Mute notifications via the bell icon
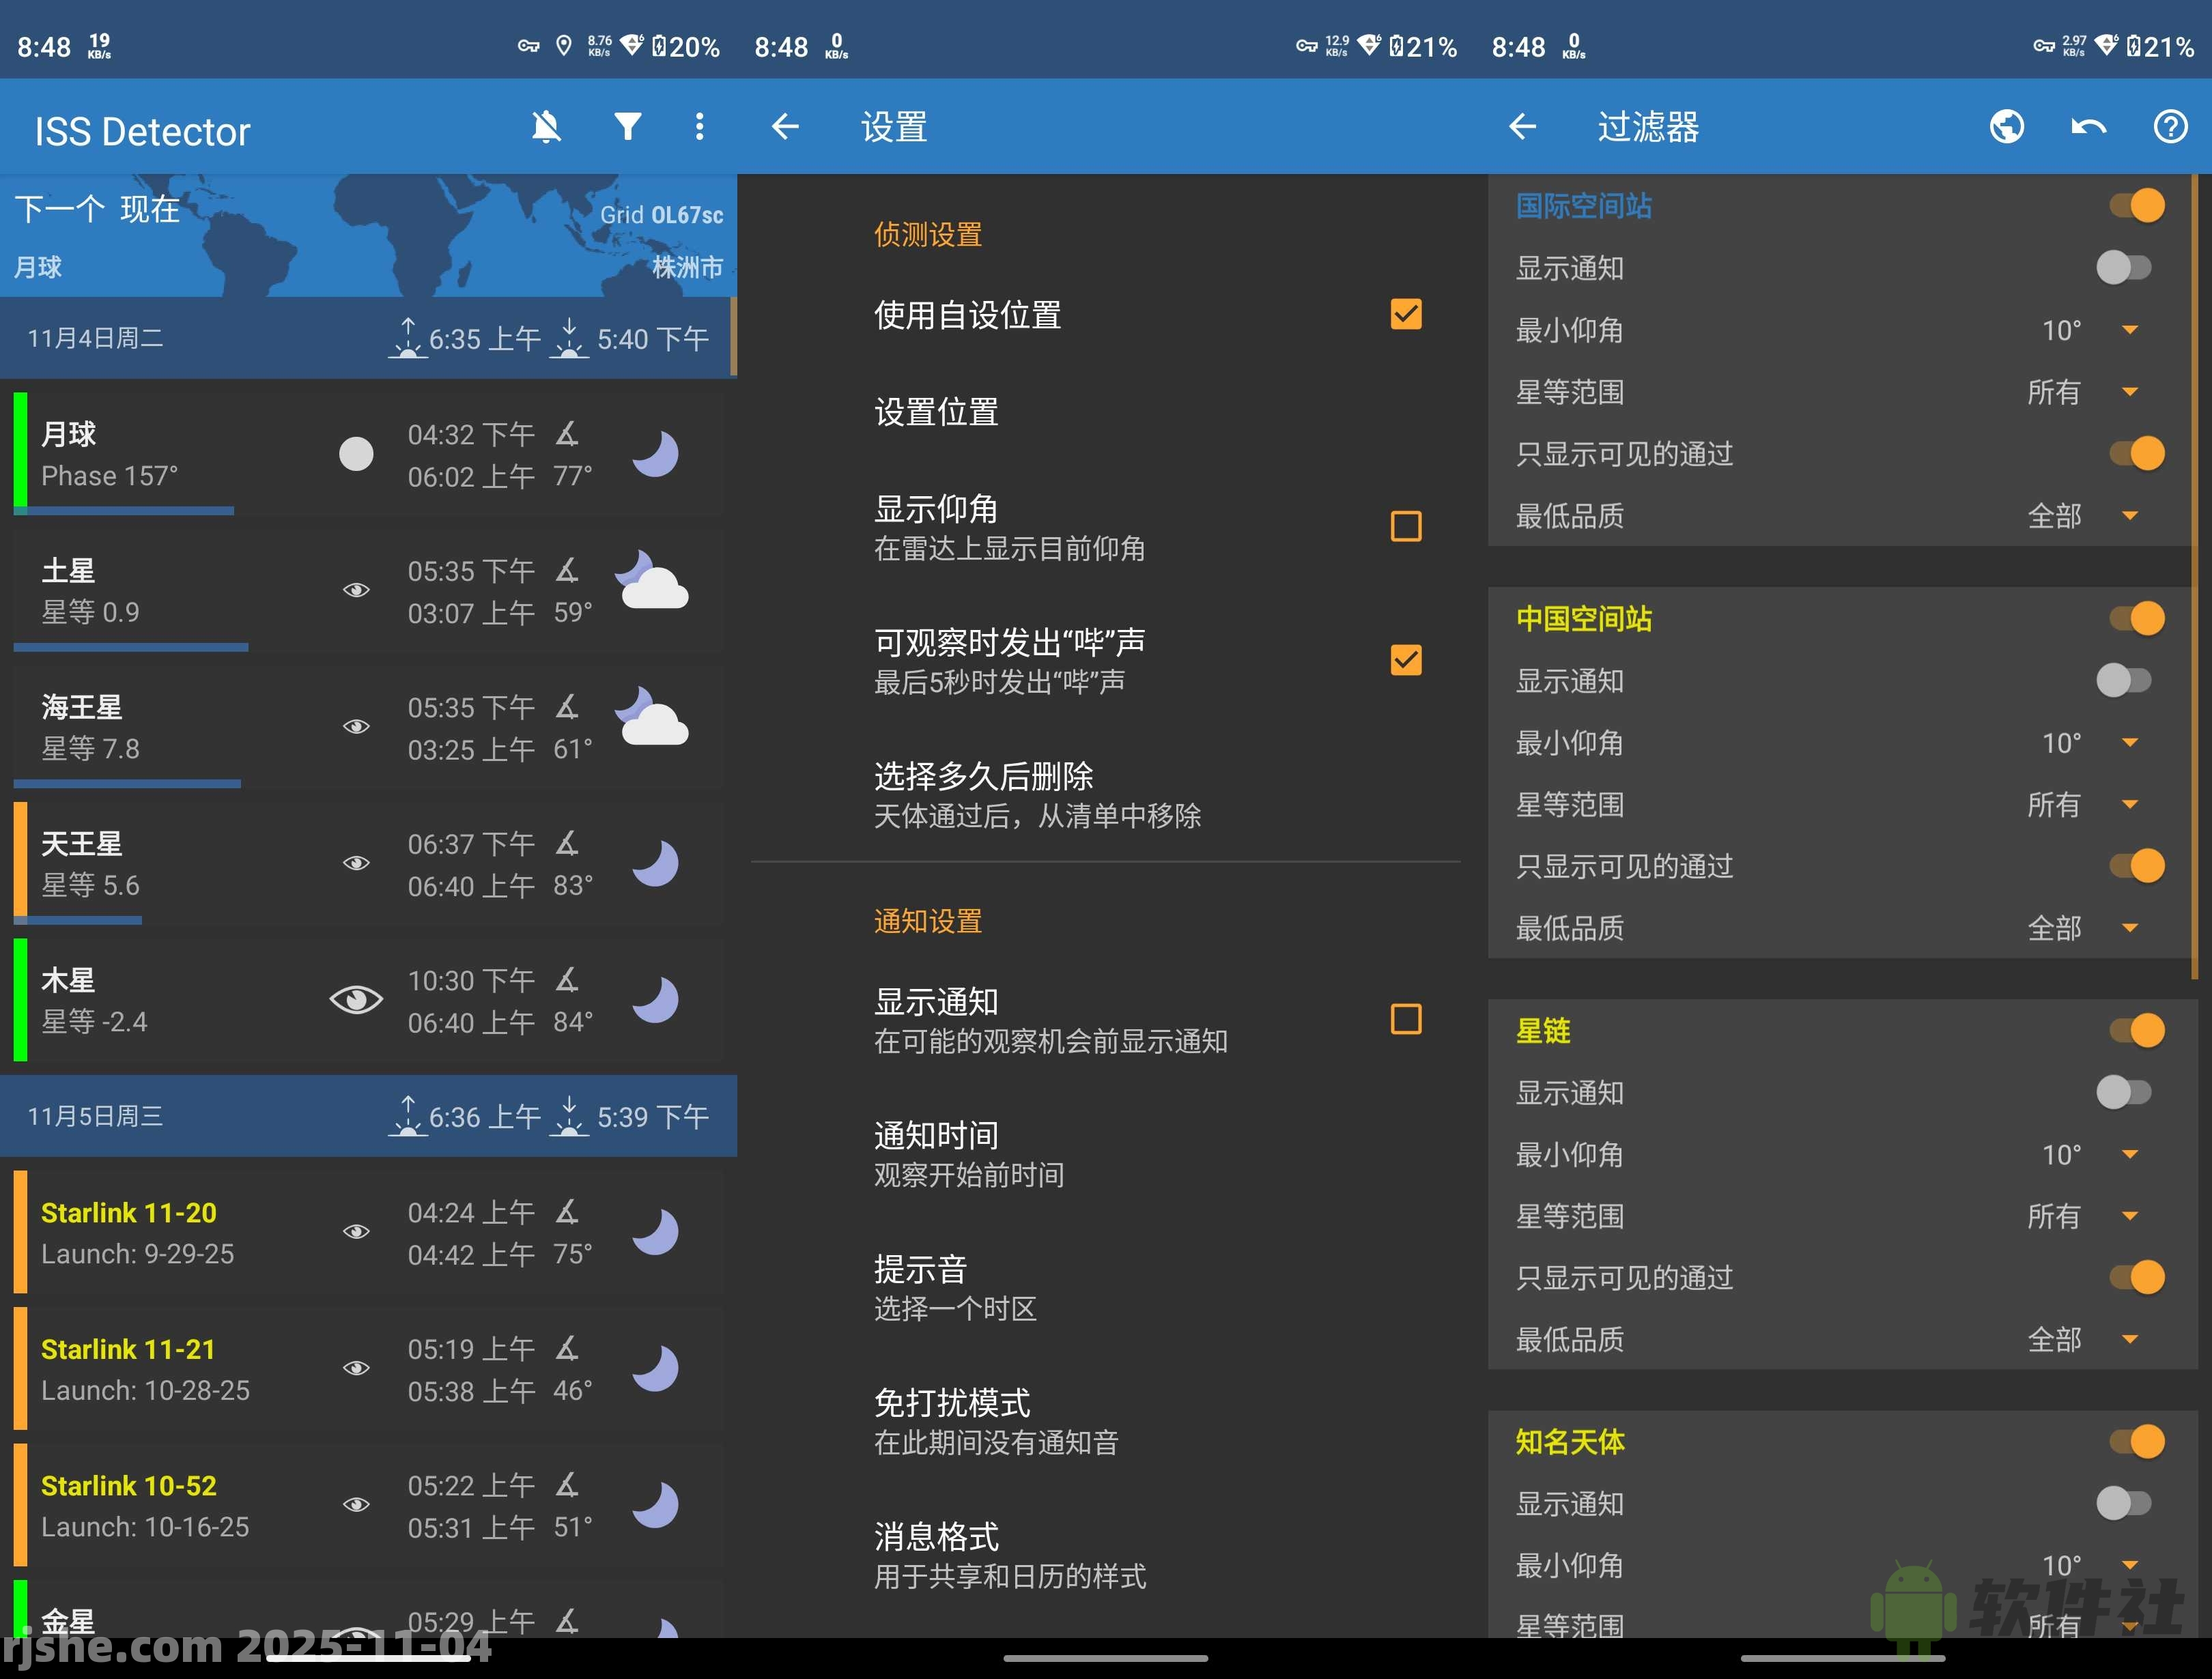This screenshot has height=1679, width=2212. coord(546,127)
